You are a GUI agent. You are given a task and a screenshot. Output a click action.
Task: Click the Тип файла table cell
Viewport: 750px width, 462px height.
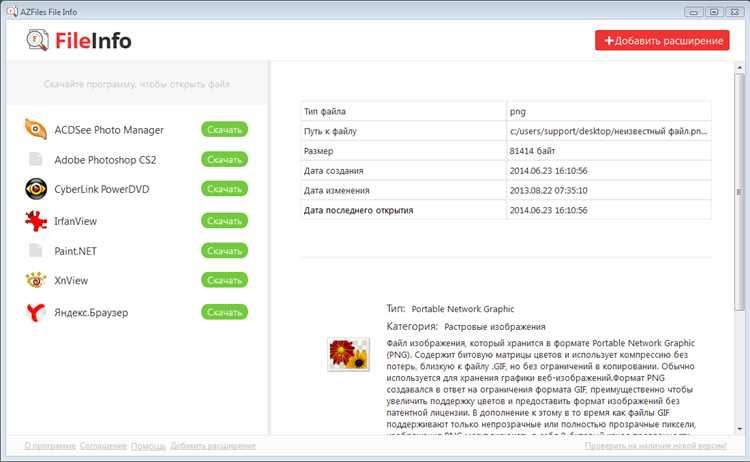point(403,111)
